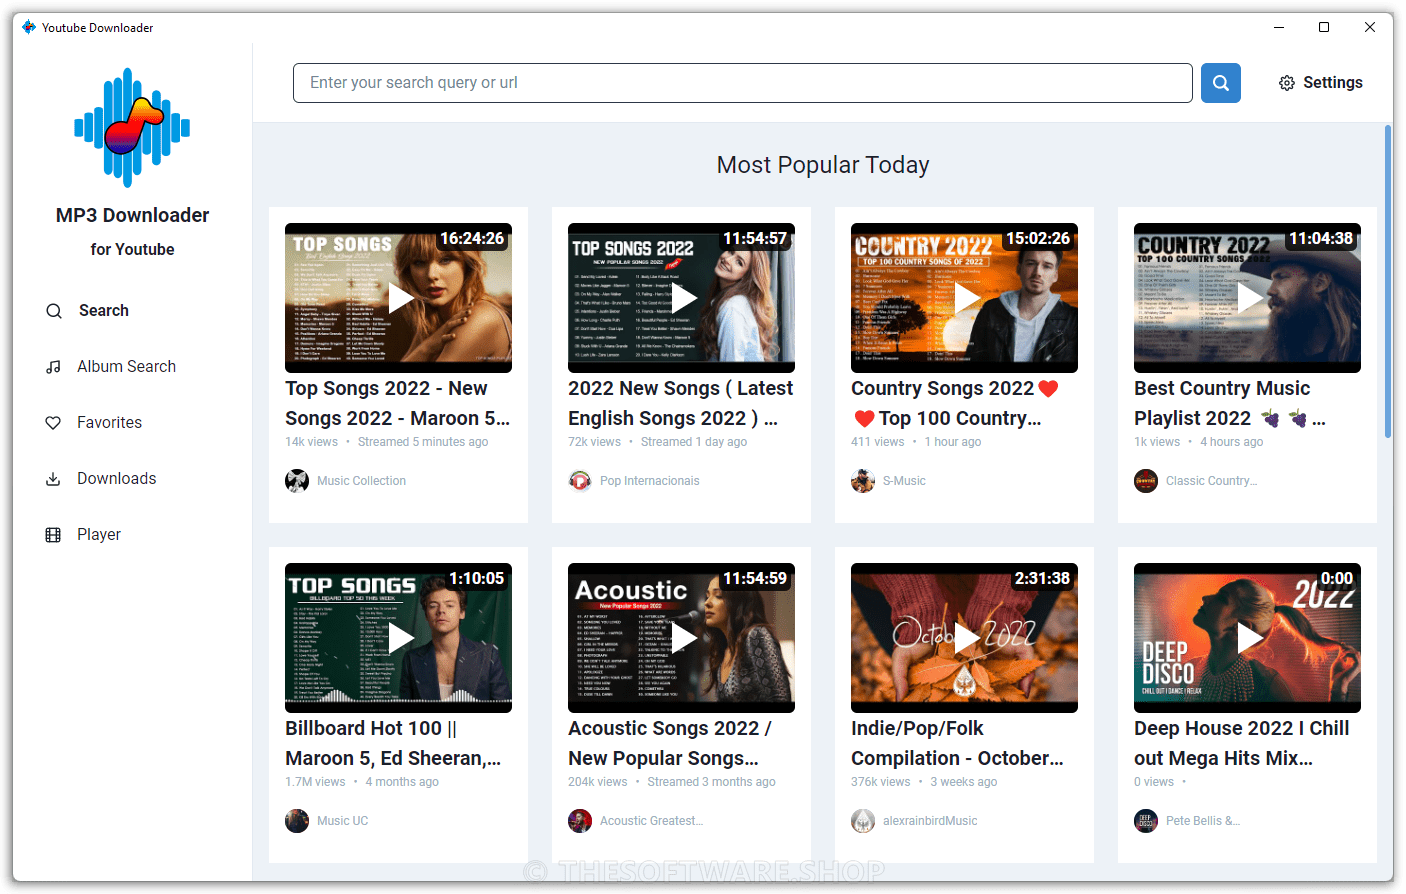
Task: Open title Country Songs 2022 Top 100
Action: 955,403
